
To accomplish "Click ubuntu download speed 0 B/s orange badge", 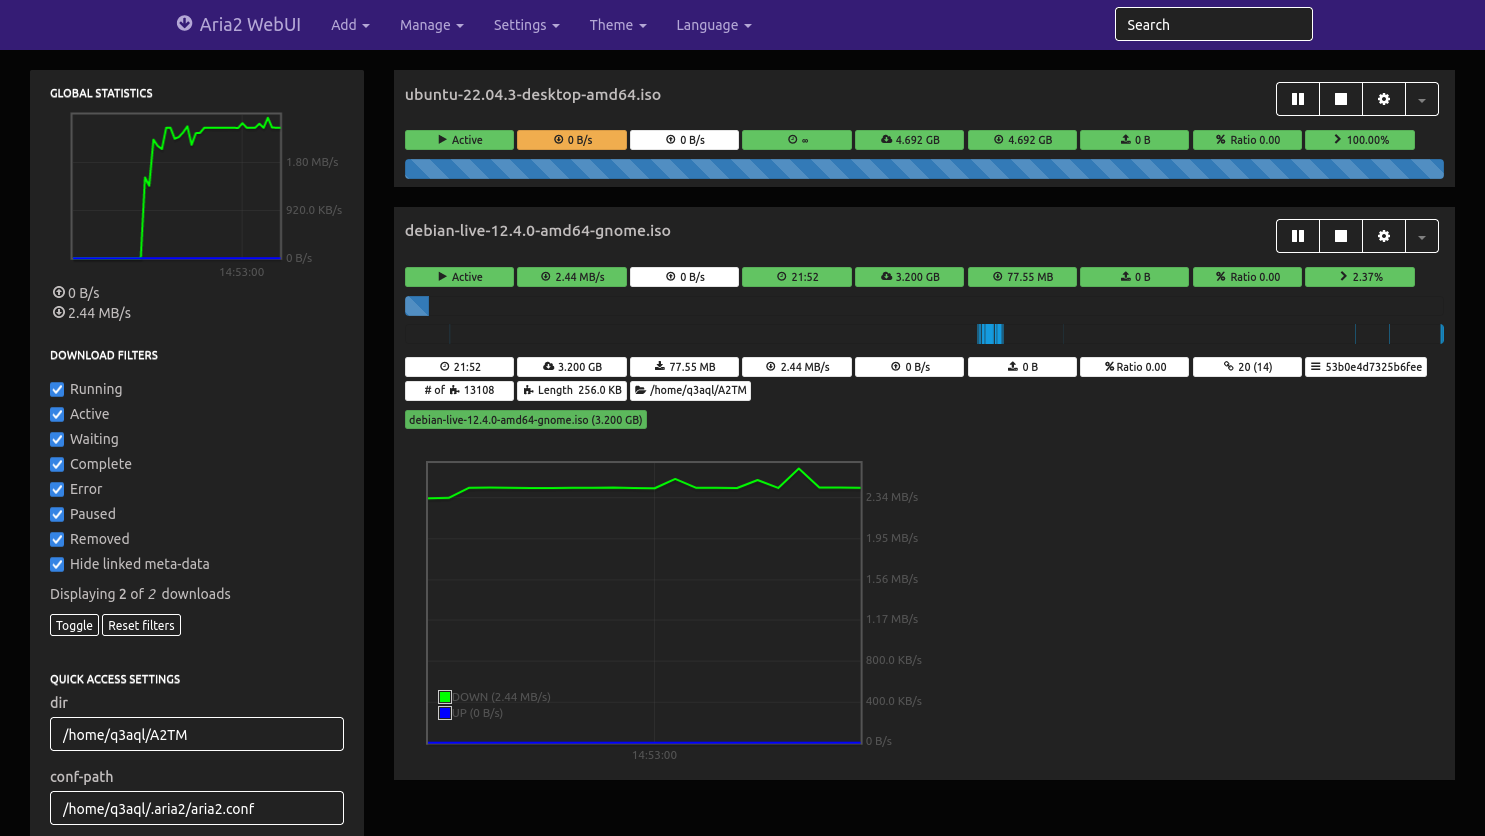I will tap(572, 140).
